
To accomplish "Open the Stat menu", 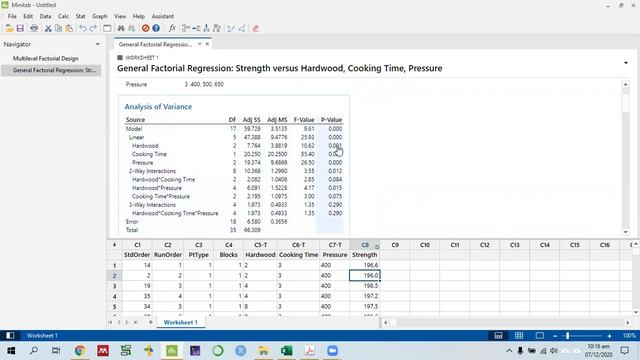I will (80, 16).
